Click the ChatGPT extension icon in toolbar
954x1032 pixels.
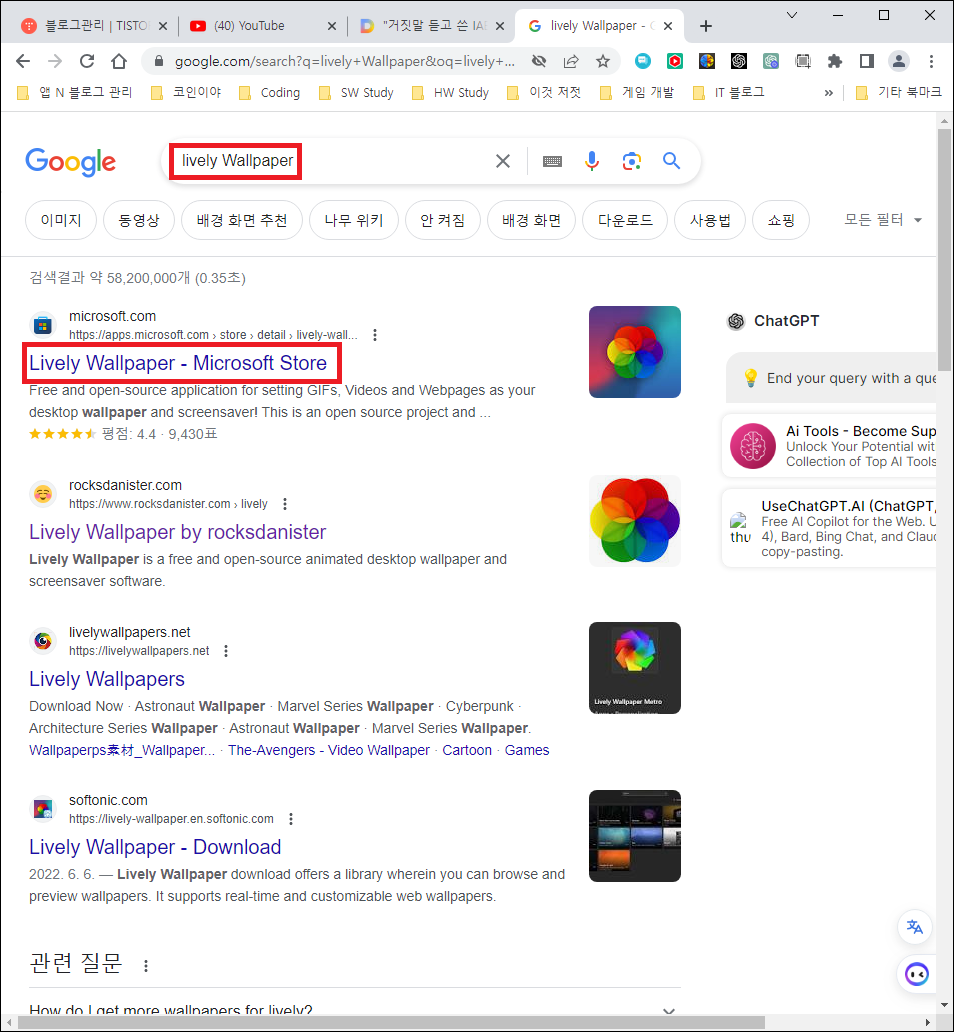[739, 61]
